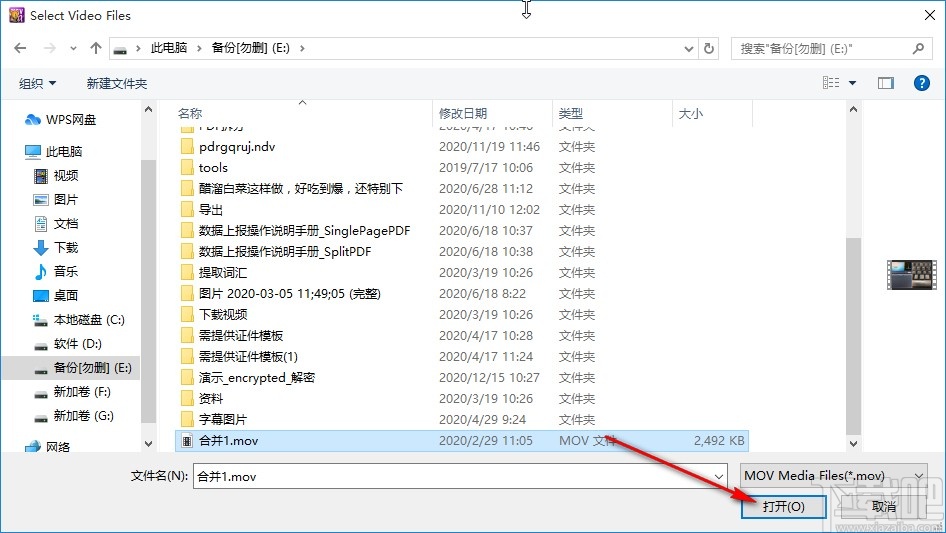
Task: Open 文档 in the sidebar
Action: pos(56,224)
